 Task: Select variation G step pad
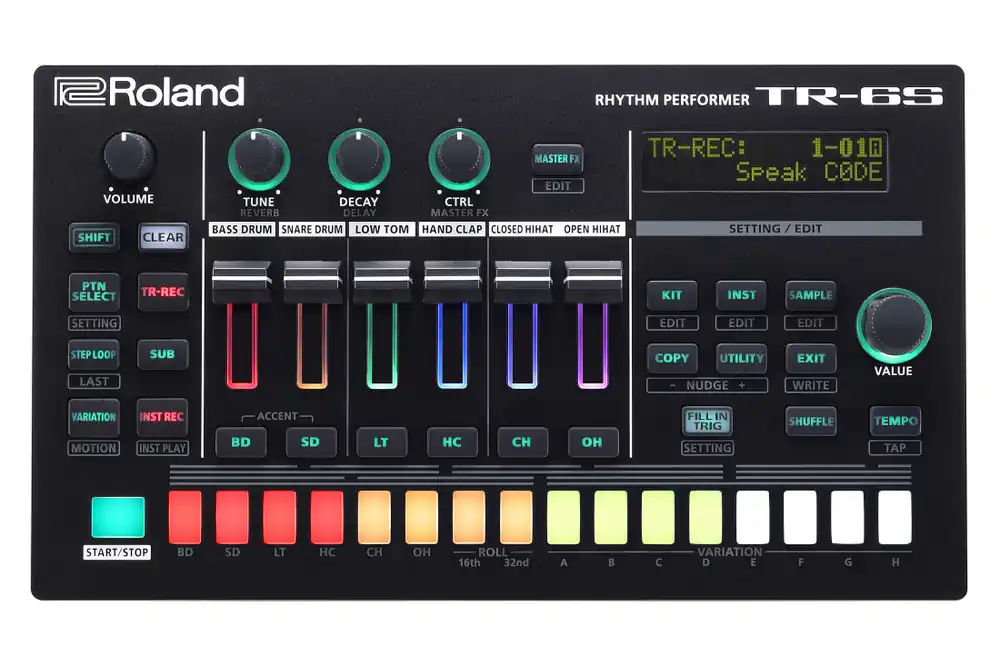[x=848, y=517]
